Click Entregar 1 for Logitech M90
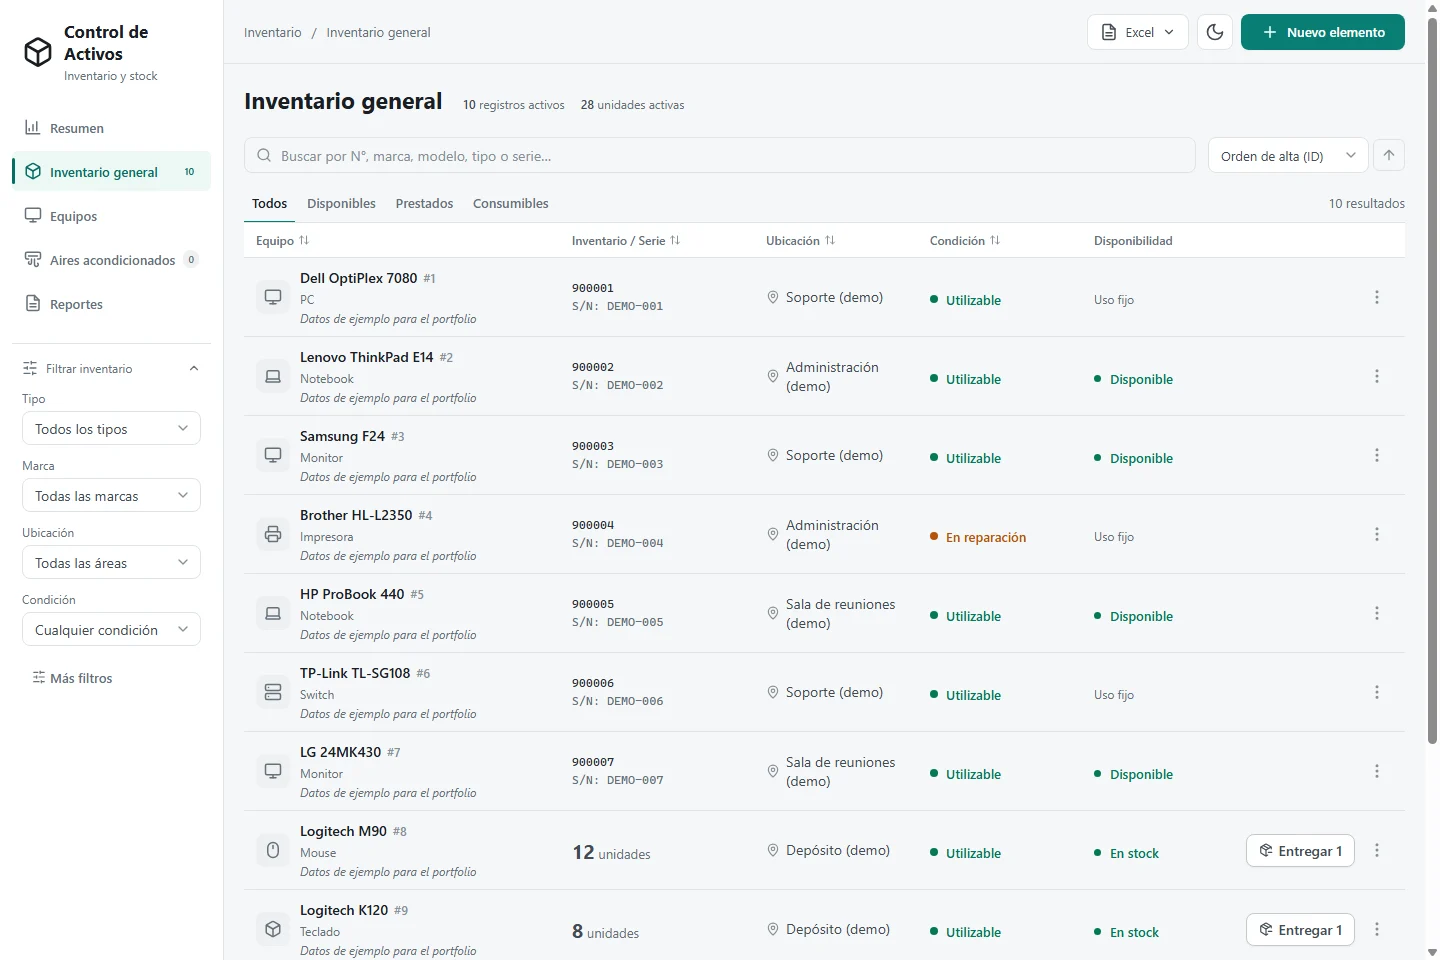1440x960 pixels. pyautogui.click(x=1301, y=851)
